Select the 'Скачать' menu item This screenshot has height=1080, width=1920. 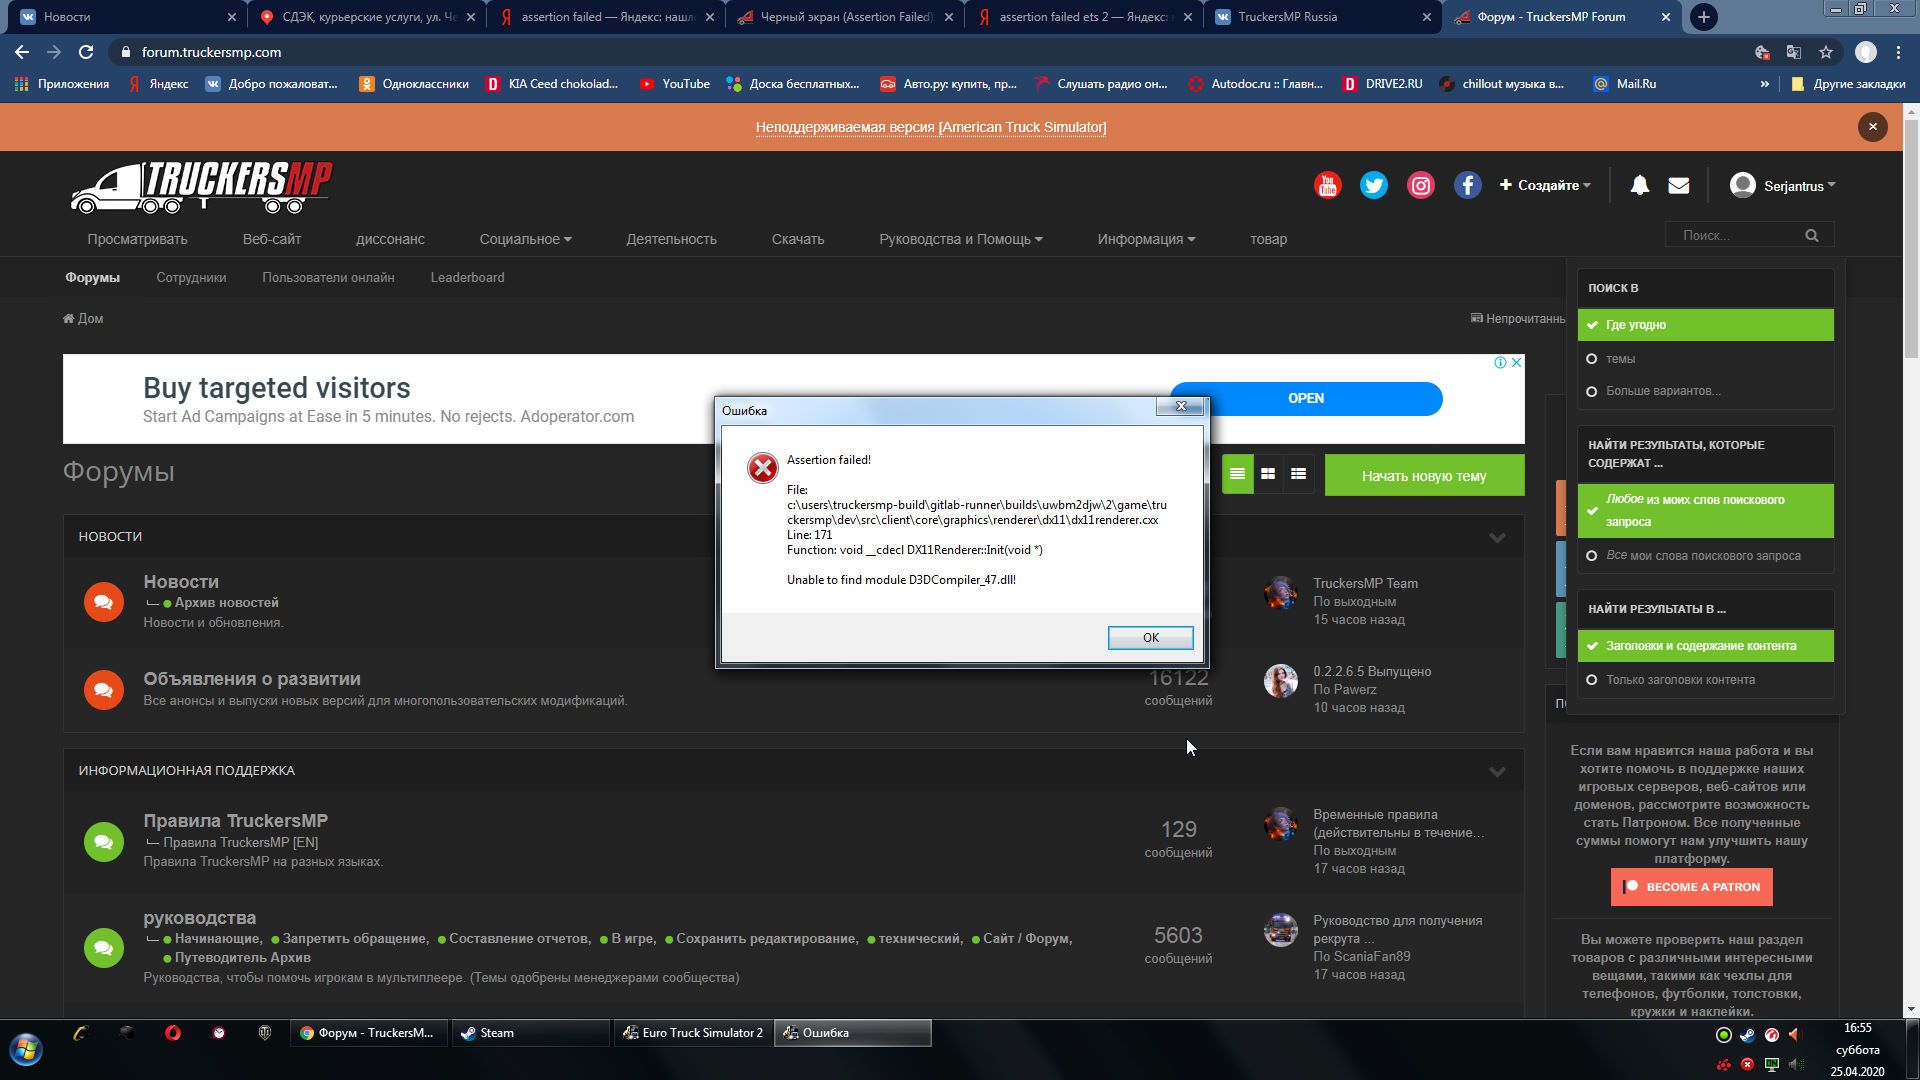798,239
